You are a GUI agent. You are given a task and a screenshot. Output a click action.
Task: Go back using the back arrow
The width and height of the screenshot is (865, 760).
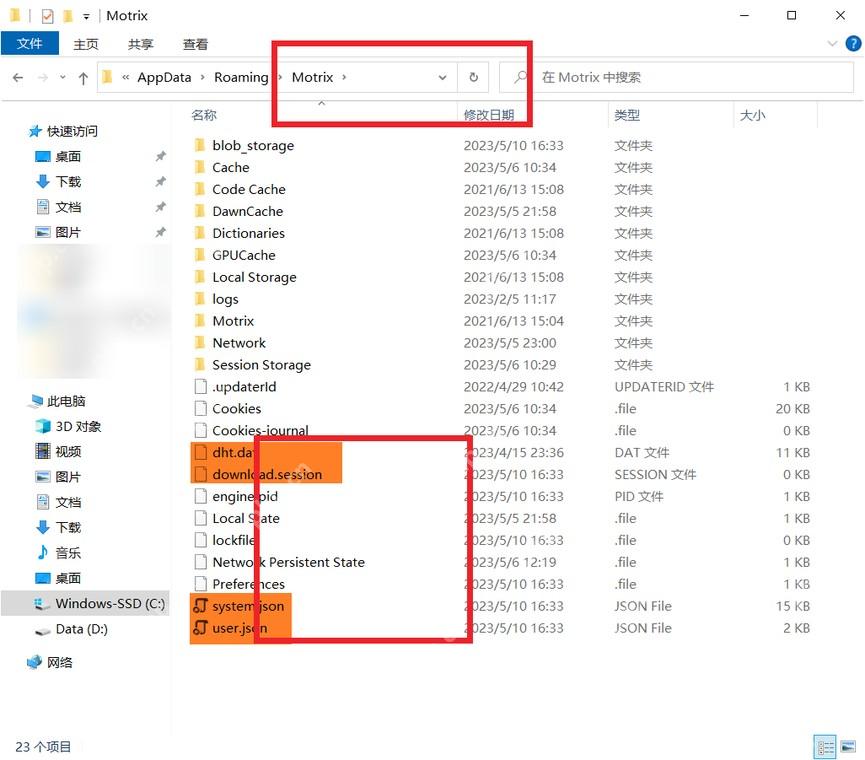coord(18,78)
